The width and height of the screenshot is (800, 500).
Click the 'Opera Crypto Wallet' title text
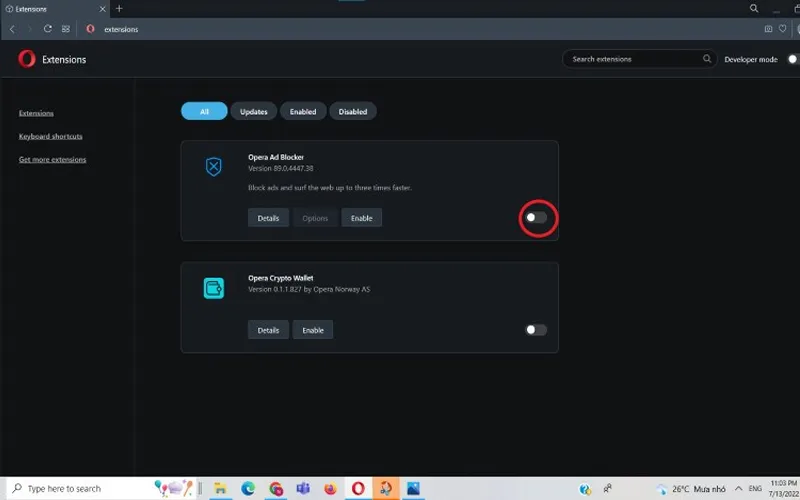(x=281, y=278)
